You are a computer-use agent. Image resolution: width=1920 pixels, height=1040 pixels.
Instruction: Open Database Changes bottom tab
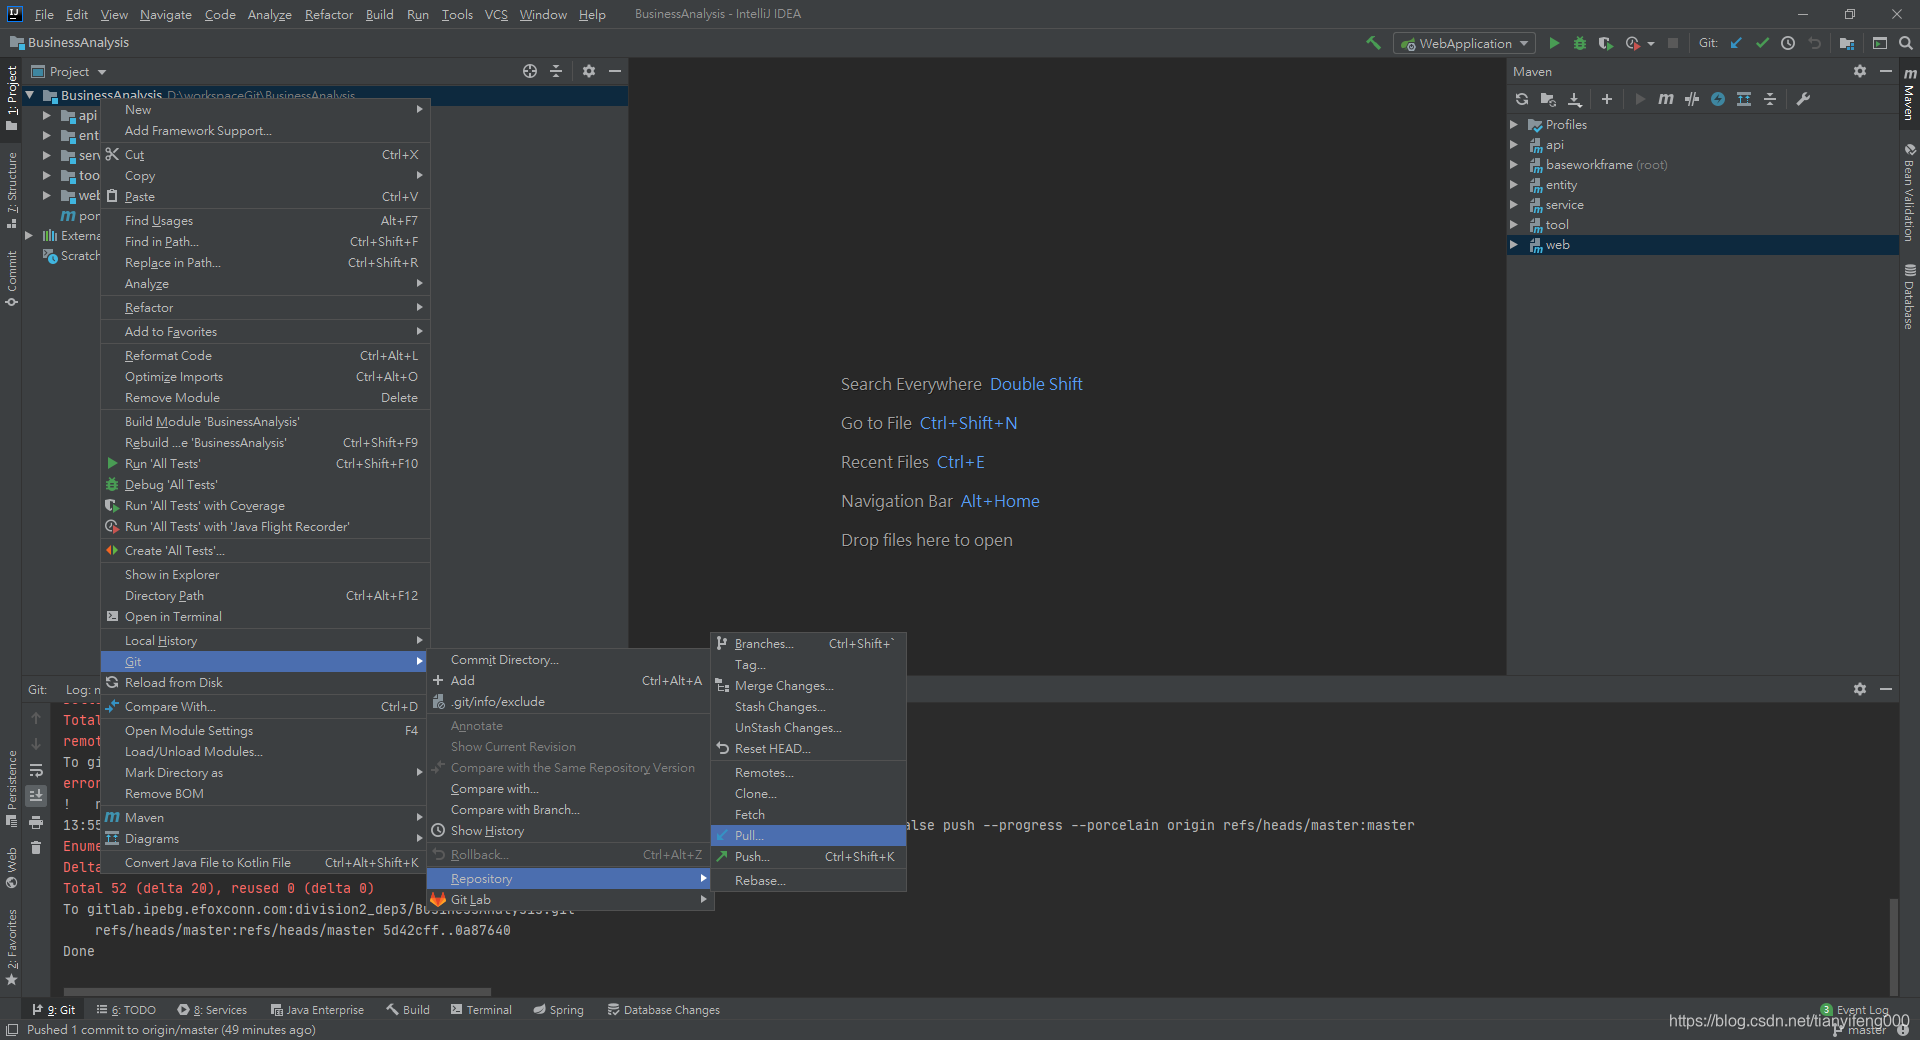[x=664, y=1010]
